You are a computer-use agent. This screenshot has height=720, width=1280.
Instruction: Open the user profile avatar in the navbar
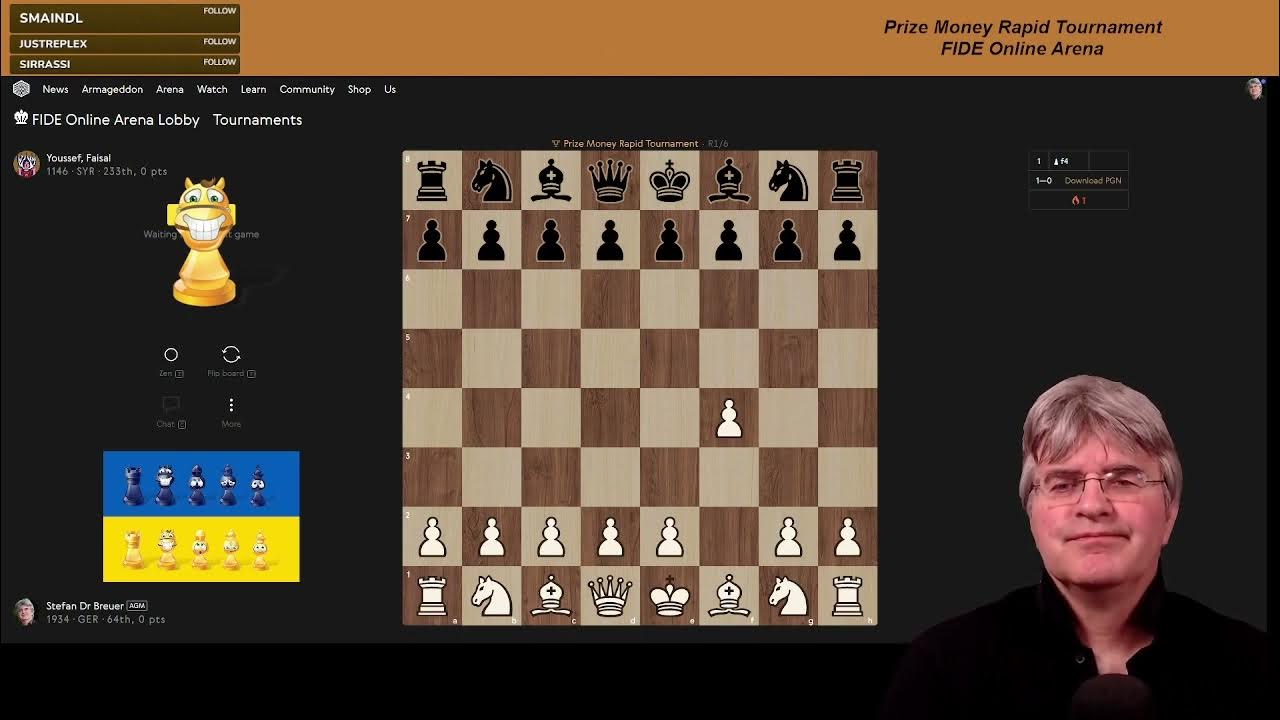pos(1255,89)
